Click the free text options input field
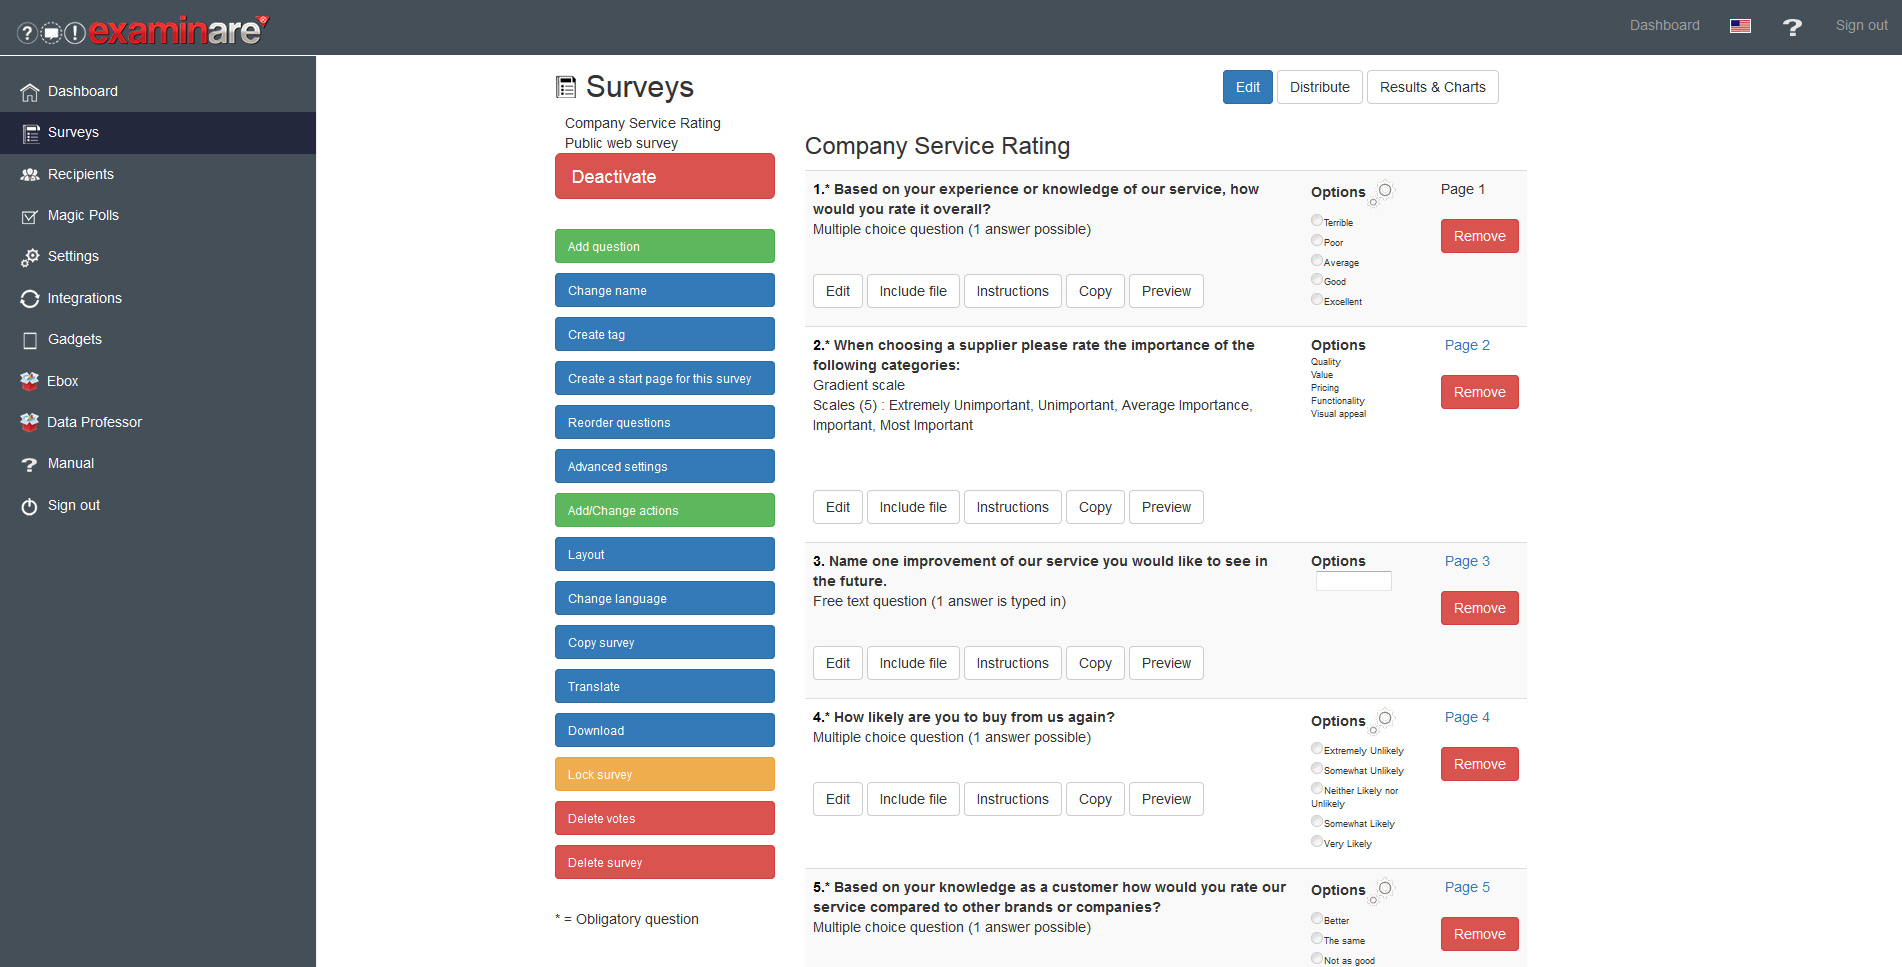Screen dimensions: 1902x967 point(1353,581)
